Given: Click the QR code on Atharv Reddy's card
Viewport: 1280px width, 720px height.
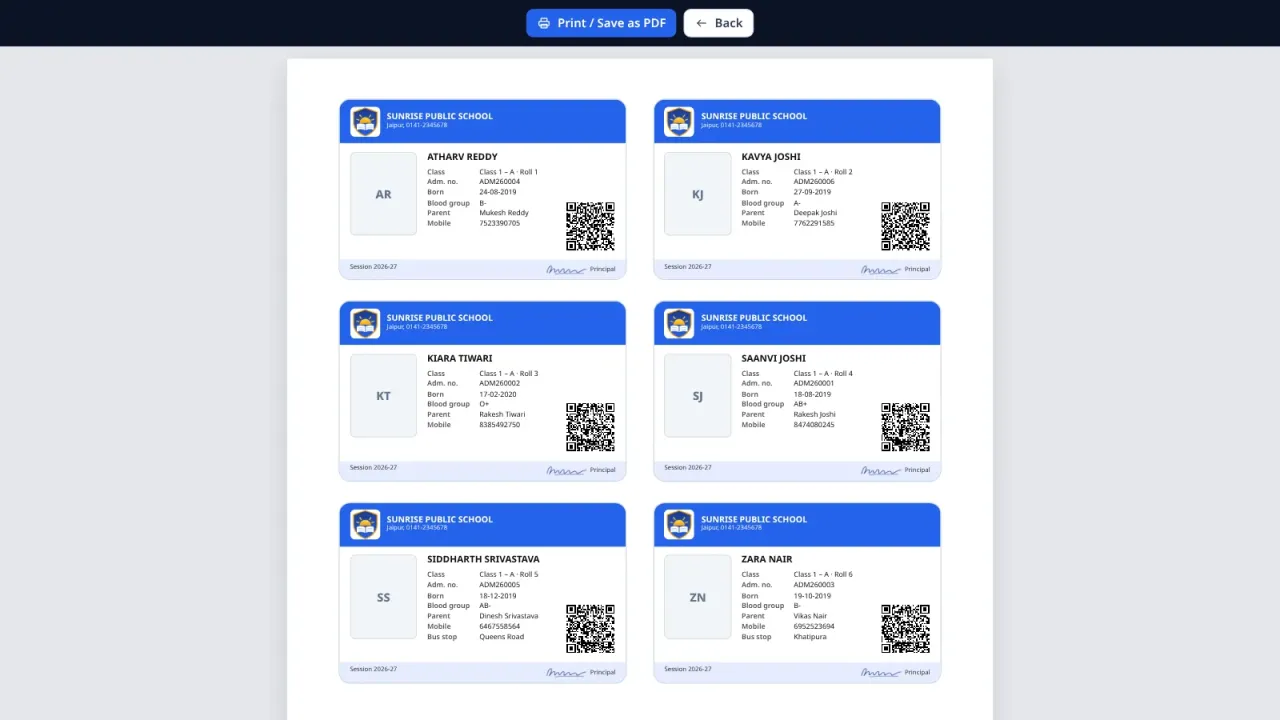Looking at the screenshot, I should [591, 226].
